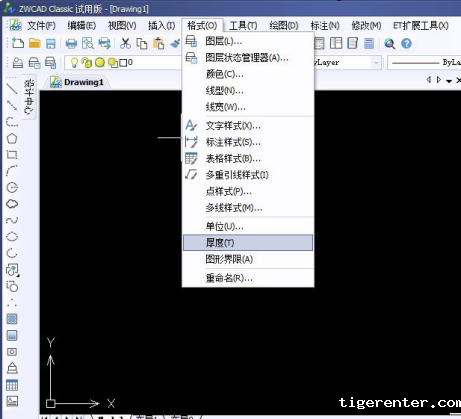The height and width of the screenshot is (419, 461).
Task: Choose 表格样式(B)... menu entry
Action: (x=248, y=159)
